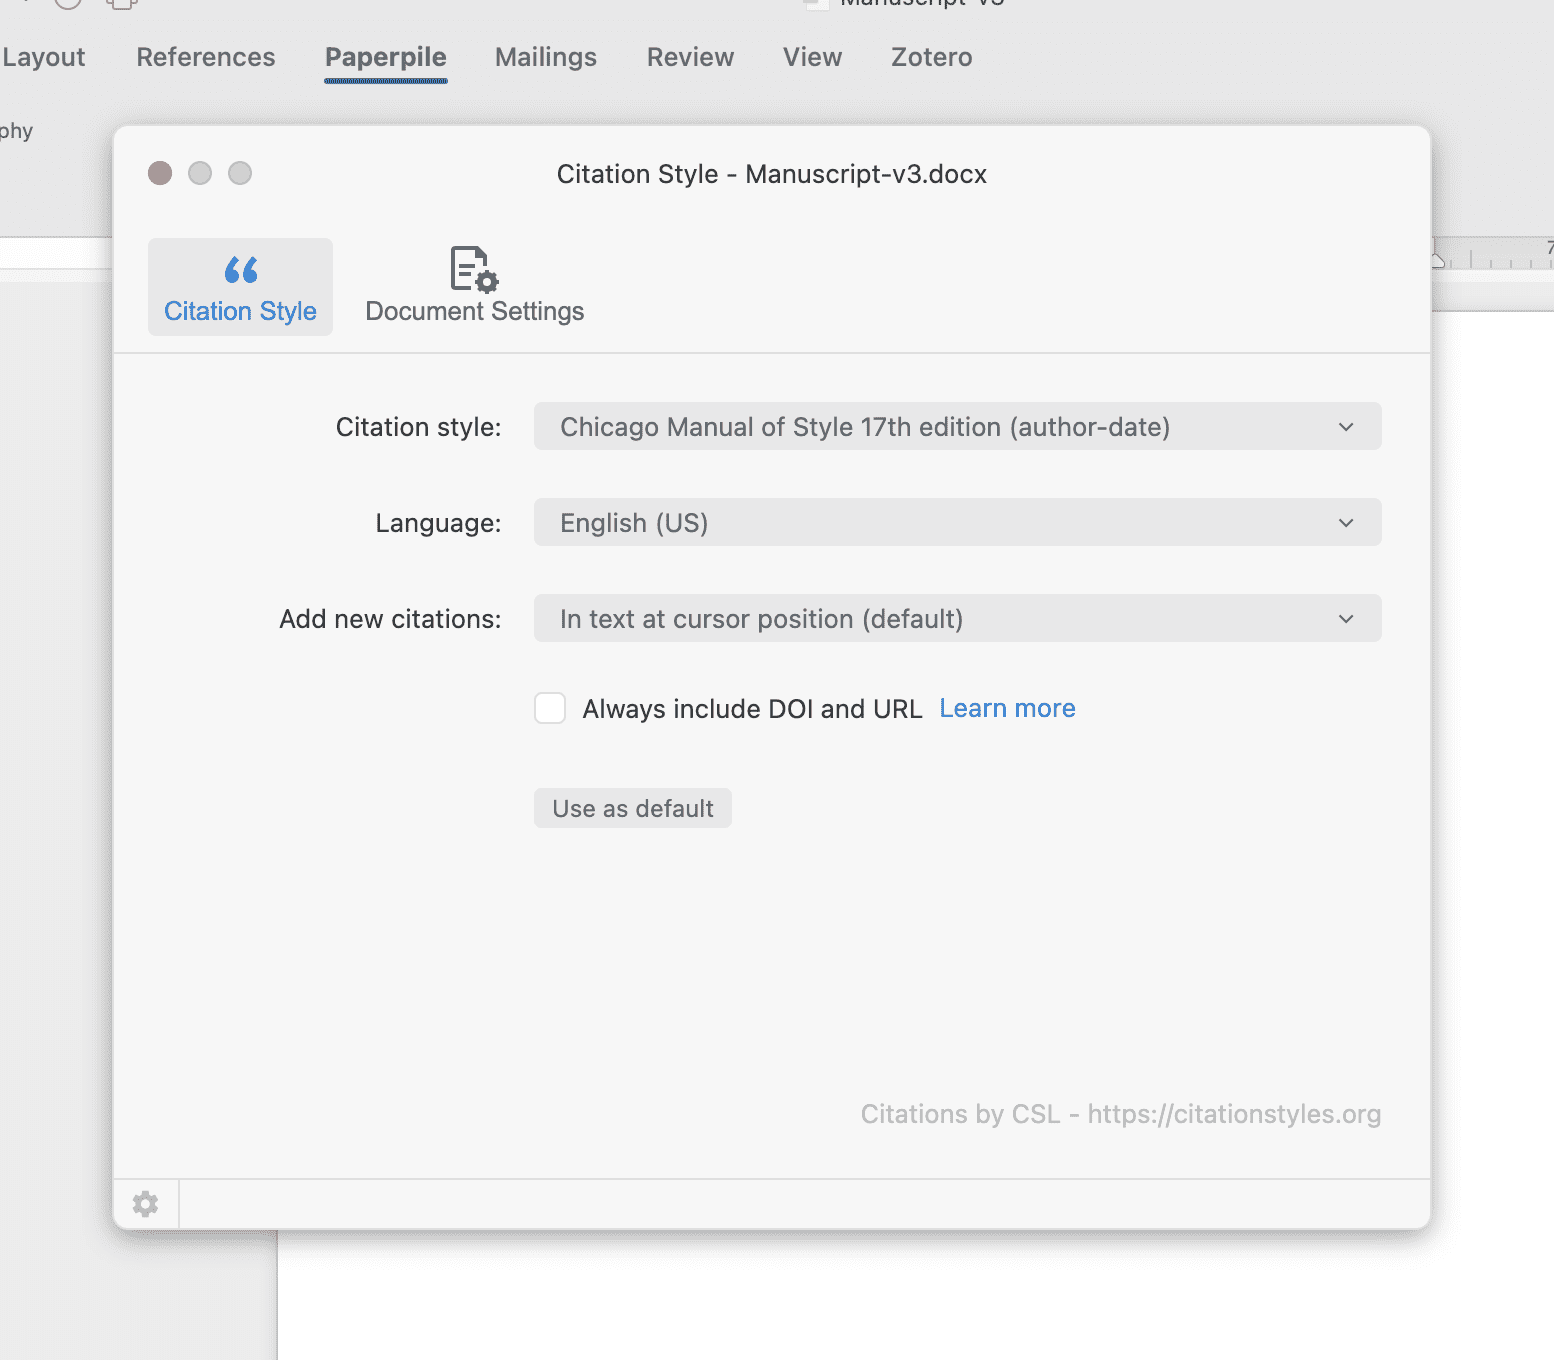Viewport: 1554px width, 1360px height.
Task: Switch to the Document Settings pane
Action: (x=474, y=287)
